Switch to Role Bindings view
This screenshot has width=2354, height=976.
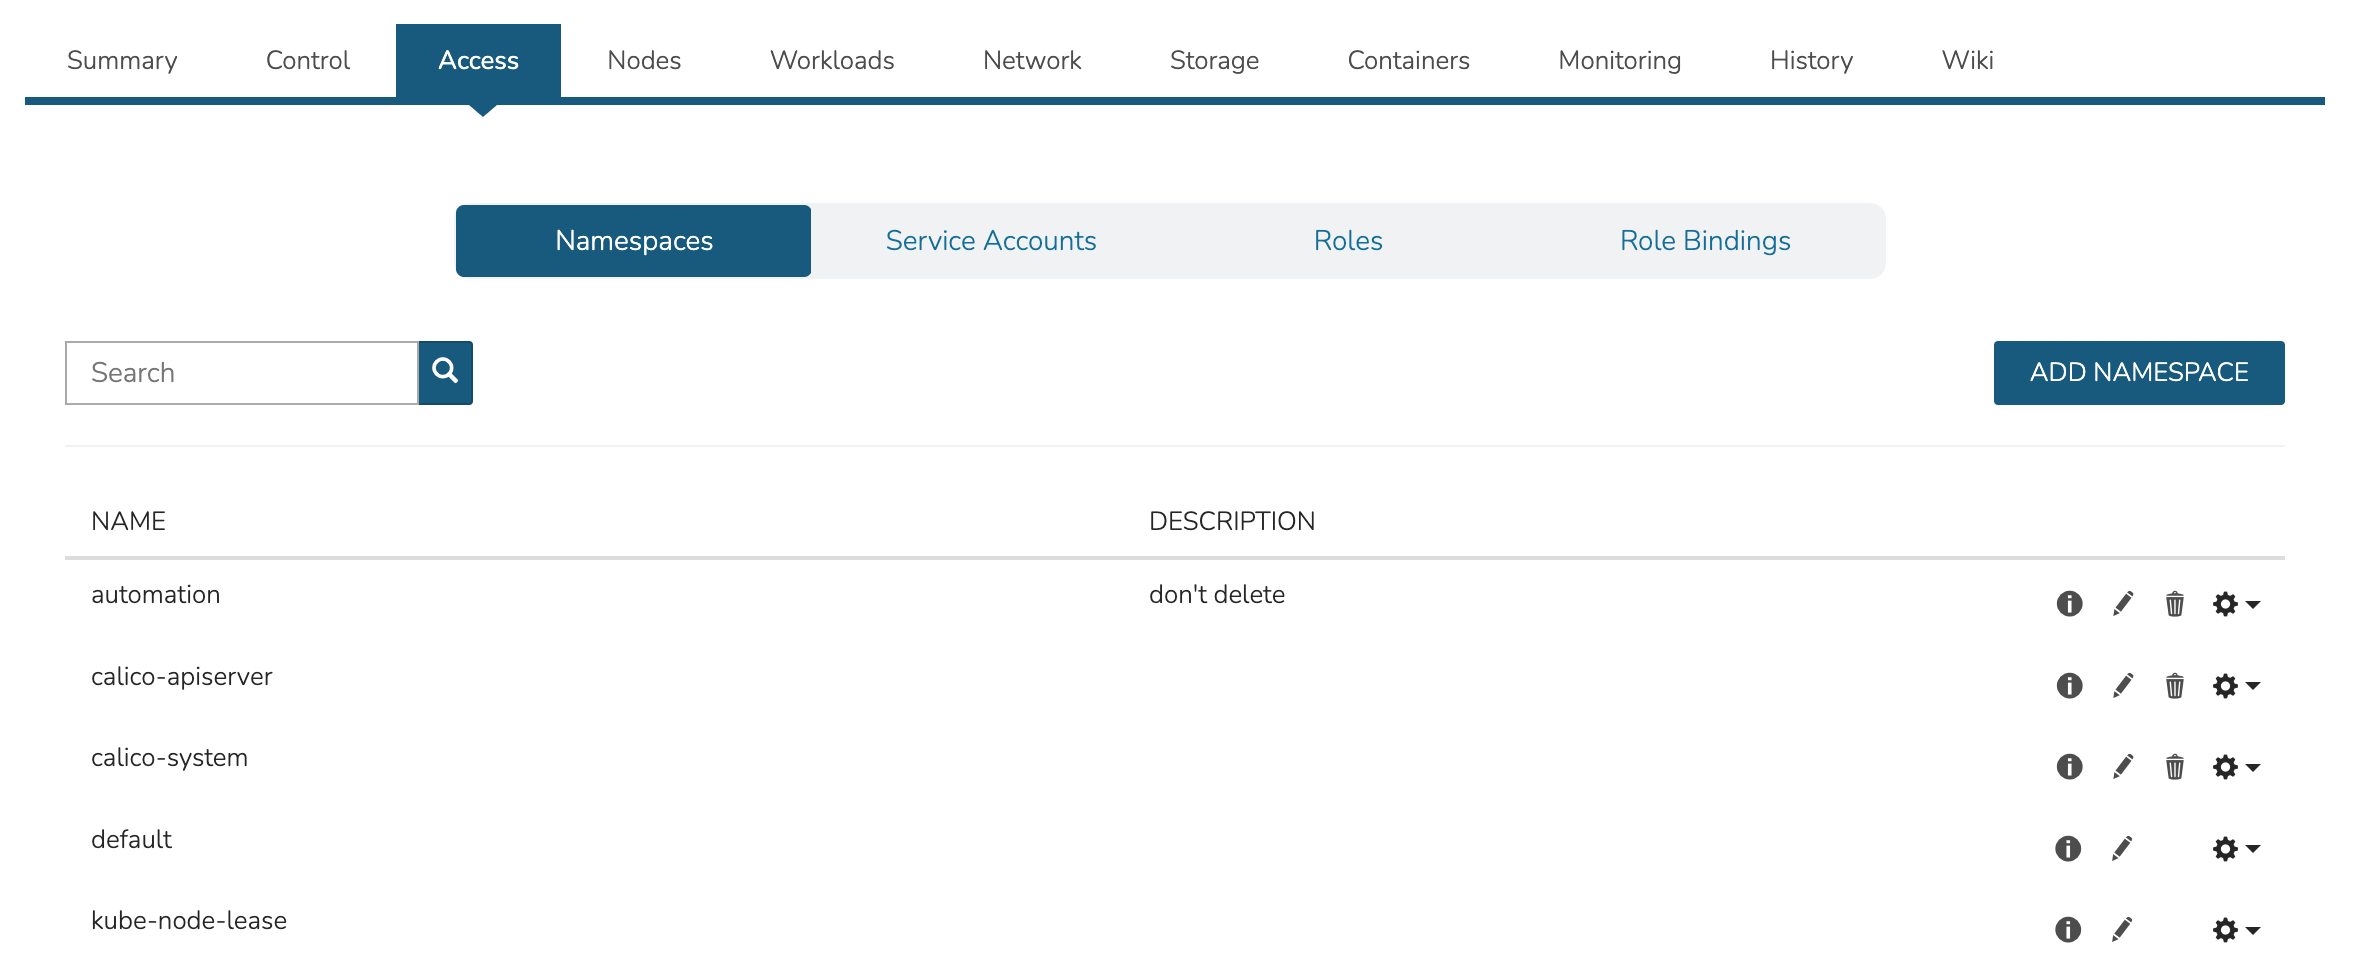click(x=1704, y=241)
